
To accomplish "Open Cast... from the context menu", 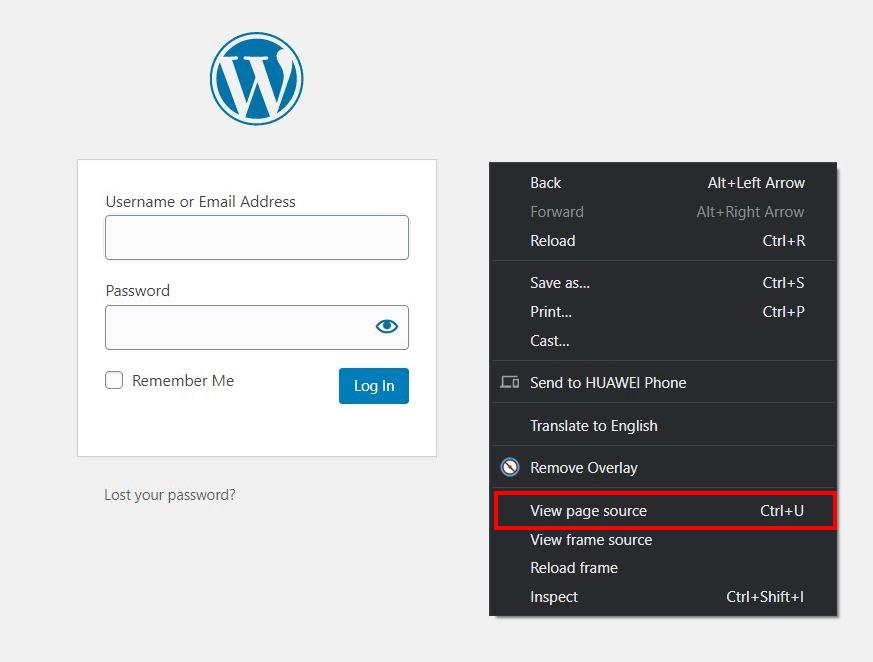I will 550,341.
